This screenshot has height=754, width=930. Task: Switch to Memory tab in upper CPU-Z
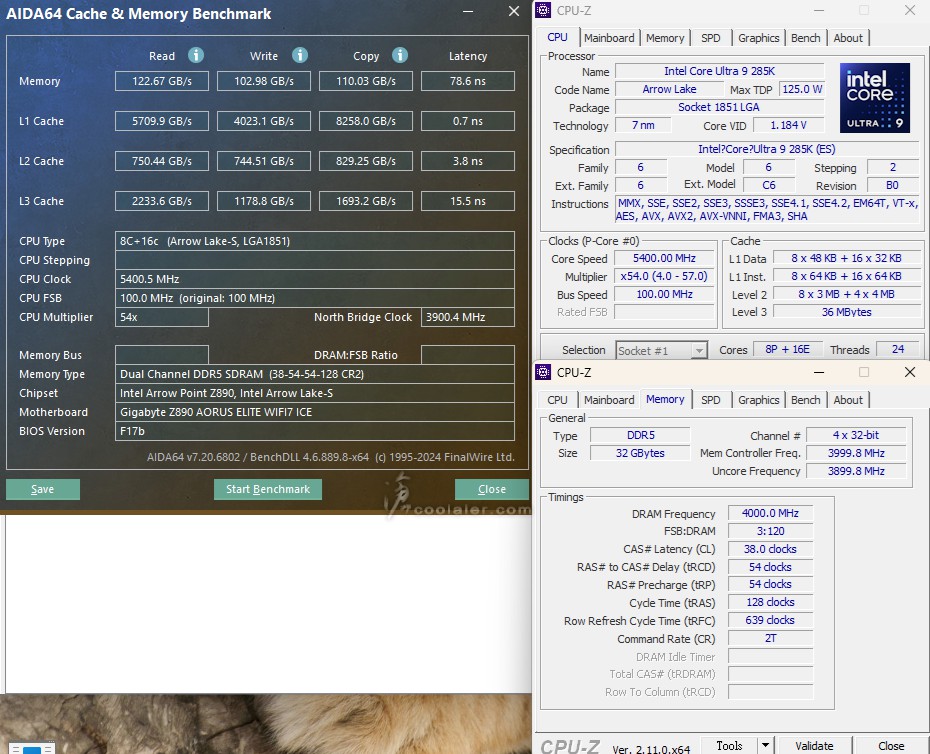click(x=665, y=38)
